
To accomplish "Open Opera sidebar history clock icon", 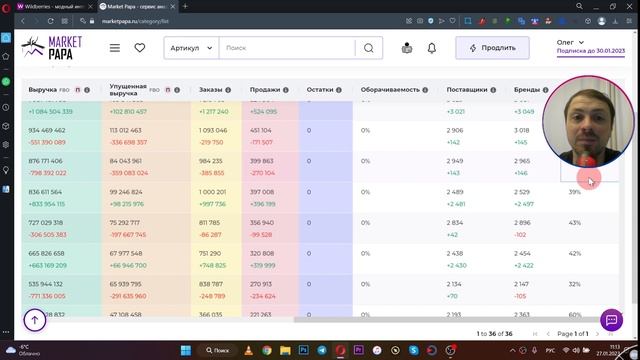I will [6, 107].
